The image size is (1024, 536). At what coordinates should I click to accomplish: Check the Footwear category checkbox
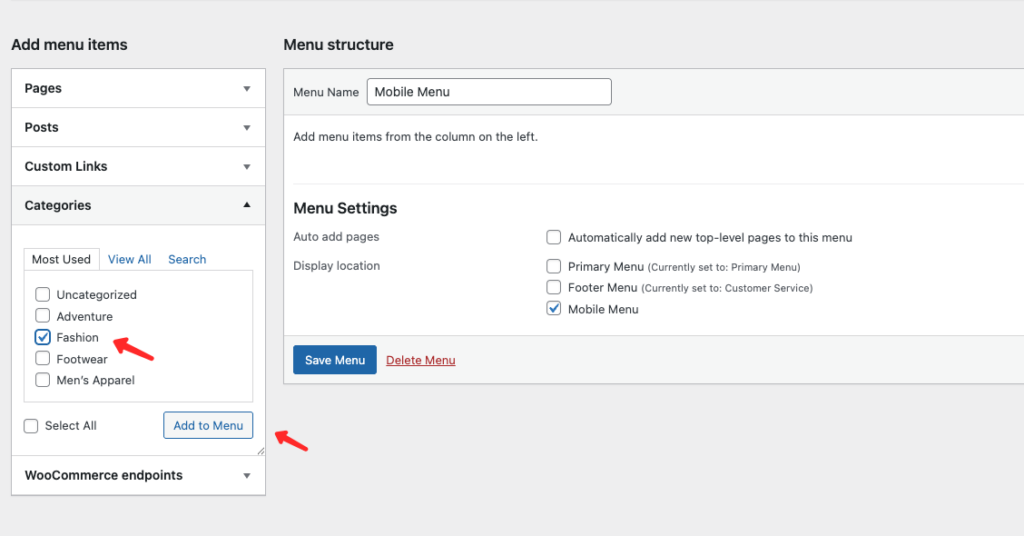coord(43,358)
